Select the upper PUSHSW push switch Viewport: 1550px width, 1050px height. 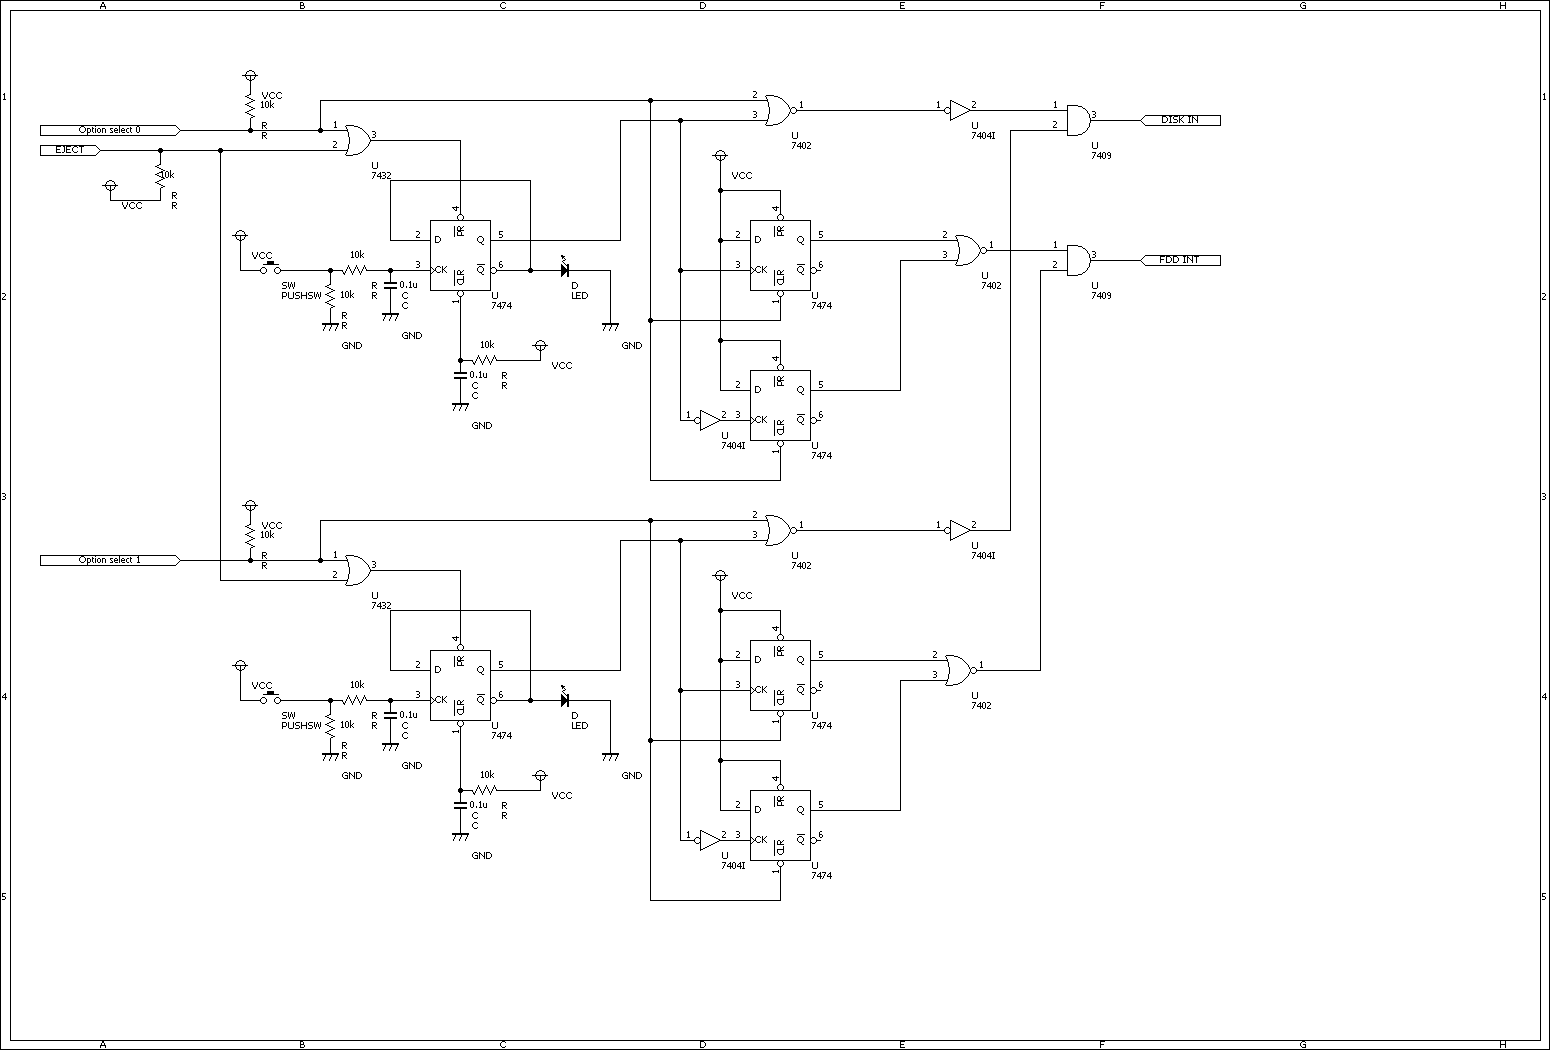(x=270, y=269)
